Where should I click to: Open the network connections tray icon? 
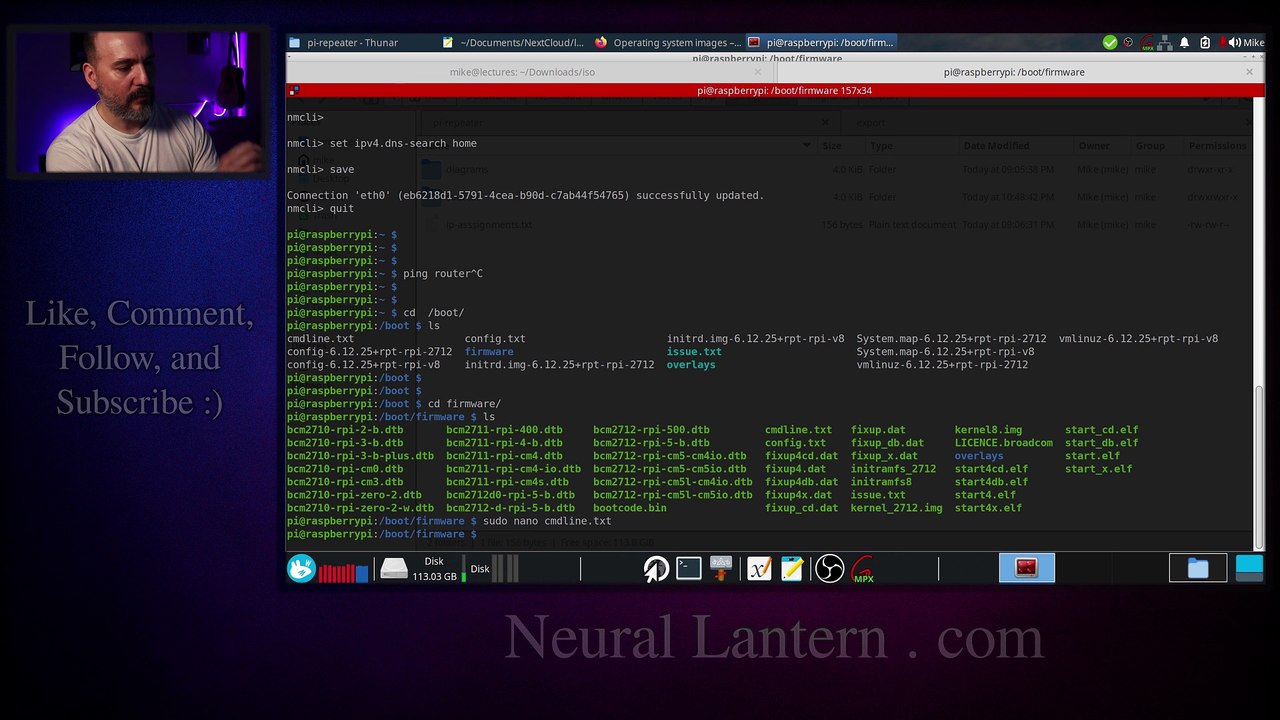click(x=1165, y=43)
